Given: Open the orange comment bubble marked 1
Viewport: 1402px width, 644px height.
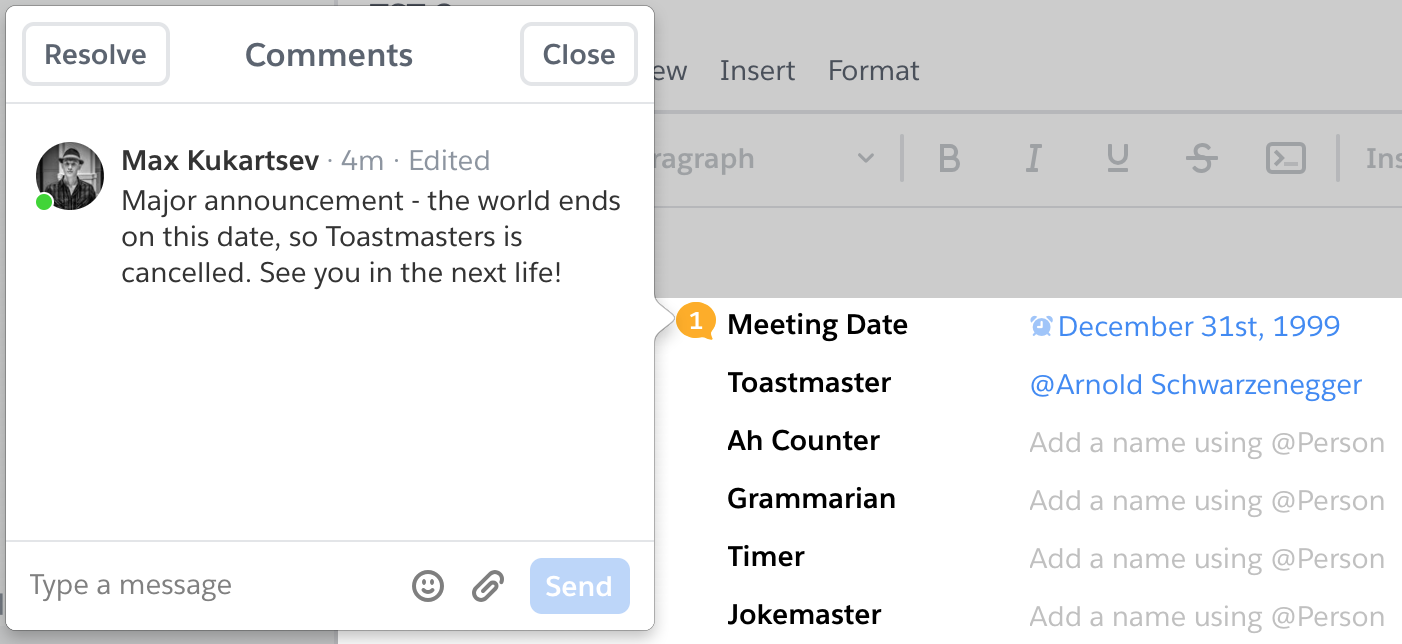Looking at the screenshot, I should pos(697,322).
